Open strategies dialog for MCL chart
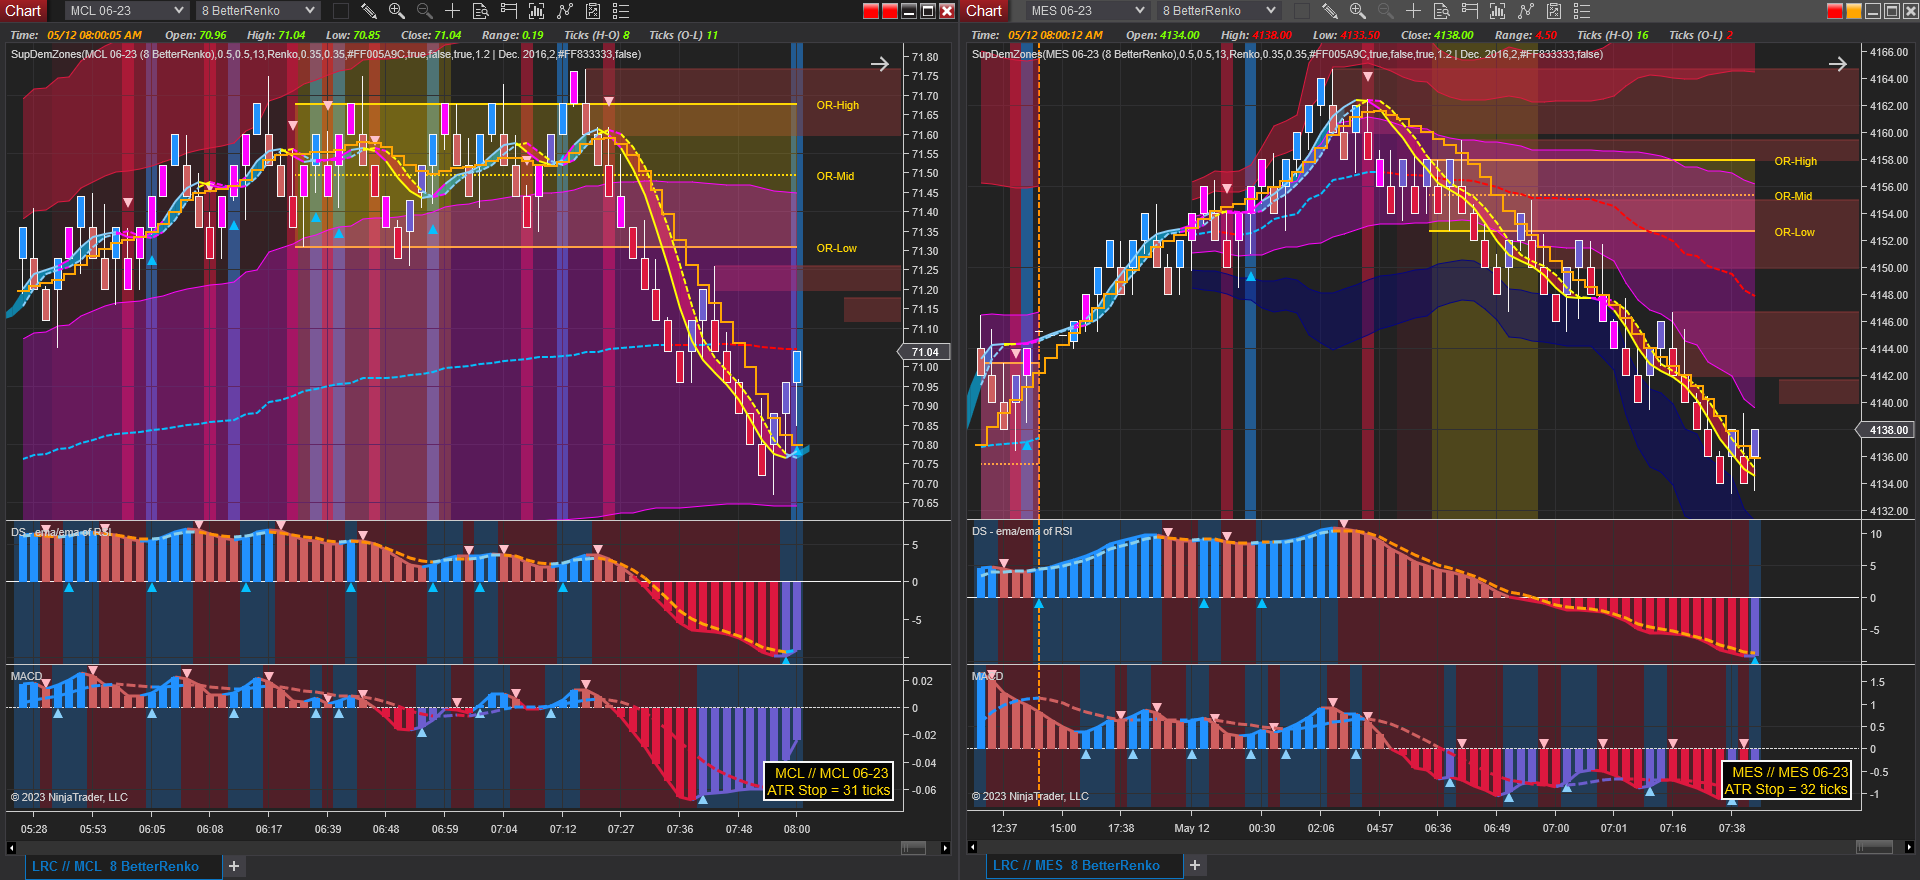 [x=593, y=11]
